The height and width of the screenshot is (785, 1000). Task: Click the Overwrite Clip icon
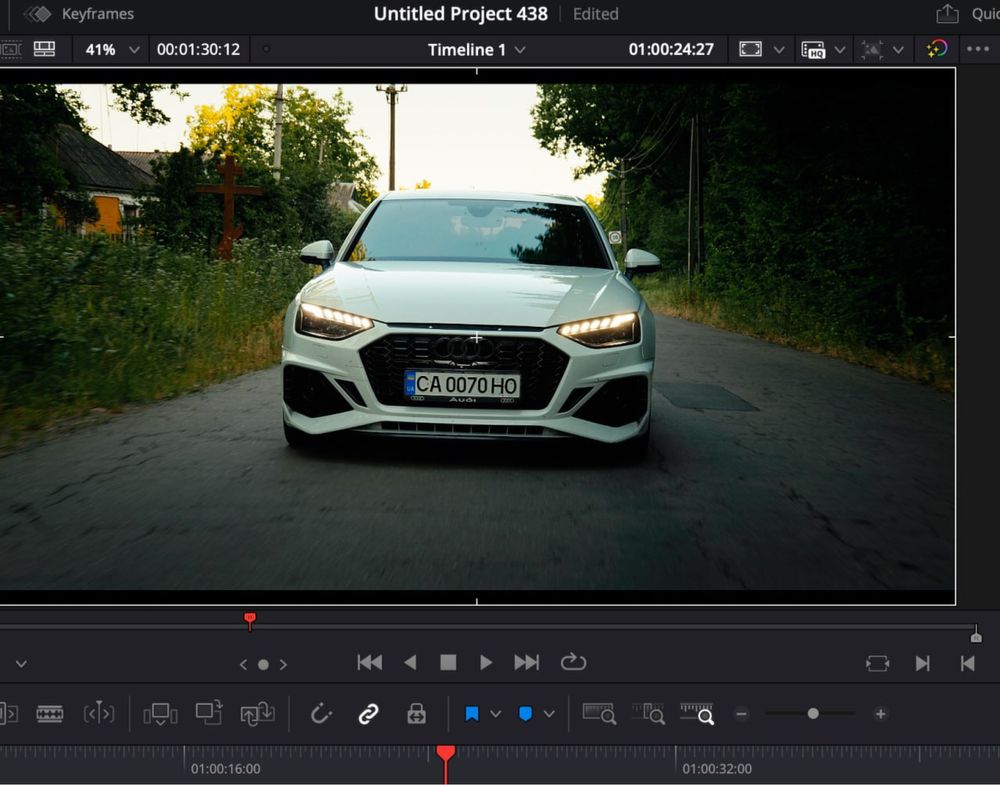209,713
